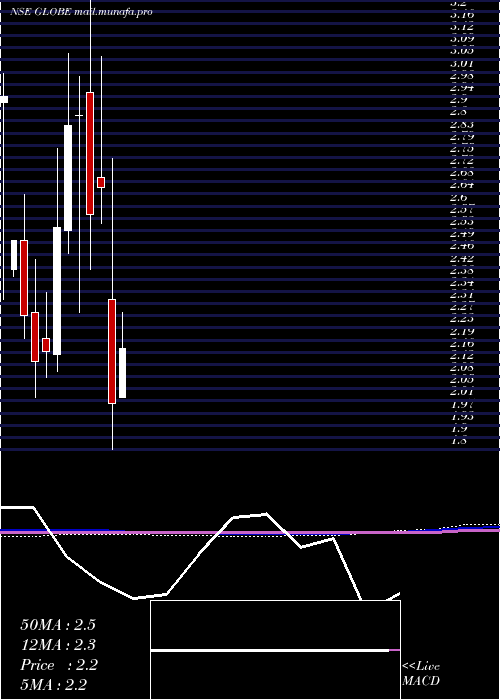Click the Price : 2.2 readout

[59, 665]
